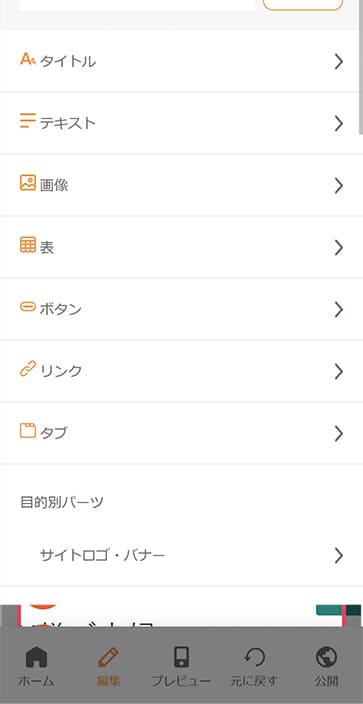Open the ボタン menu entry label
The width and height of the screenshot is (363, 704).
tap(61, 309)
